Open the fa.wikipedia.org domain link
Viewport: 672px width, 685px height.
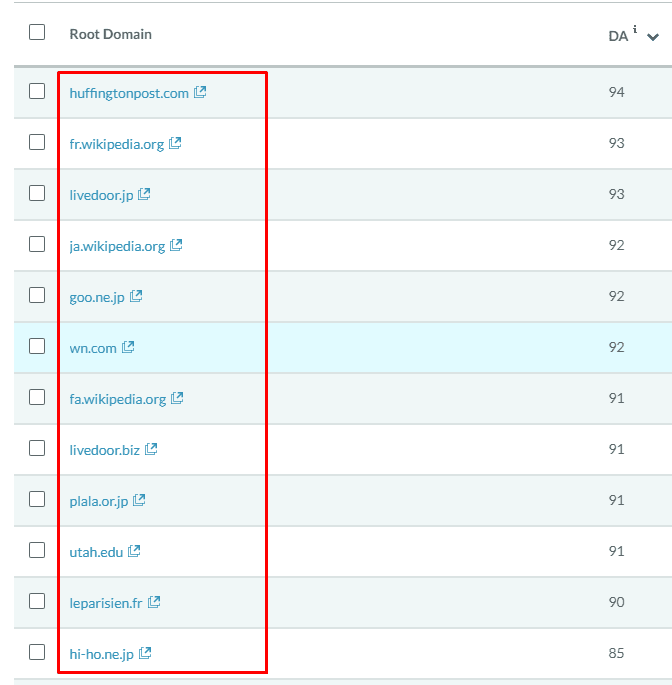pos(117,399)
